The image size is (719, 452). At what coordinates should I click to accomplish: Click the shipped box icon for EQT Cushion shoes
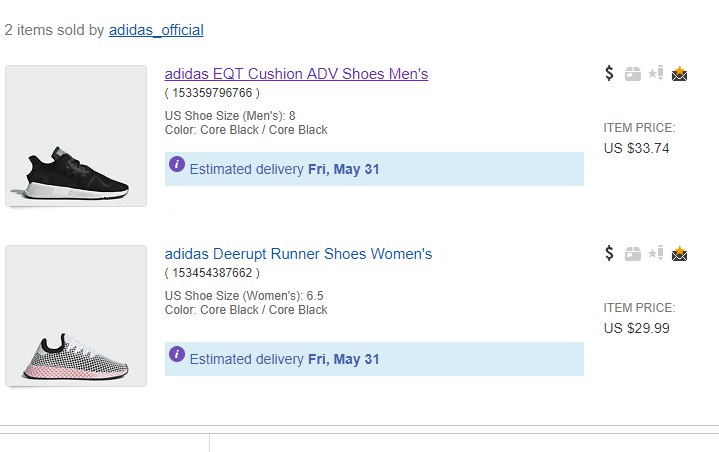click(x=633, y=74)
